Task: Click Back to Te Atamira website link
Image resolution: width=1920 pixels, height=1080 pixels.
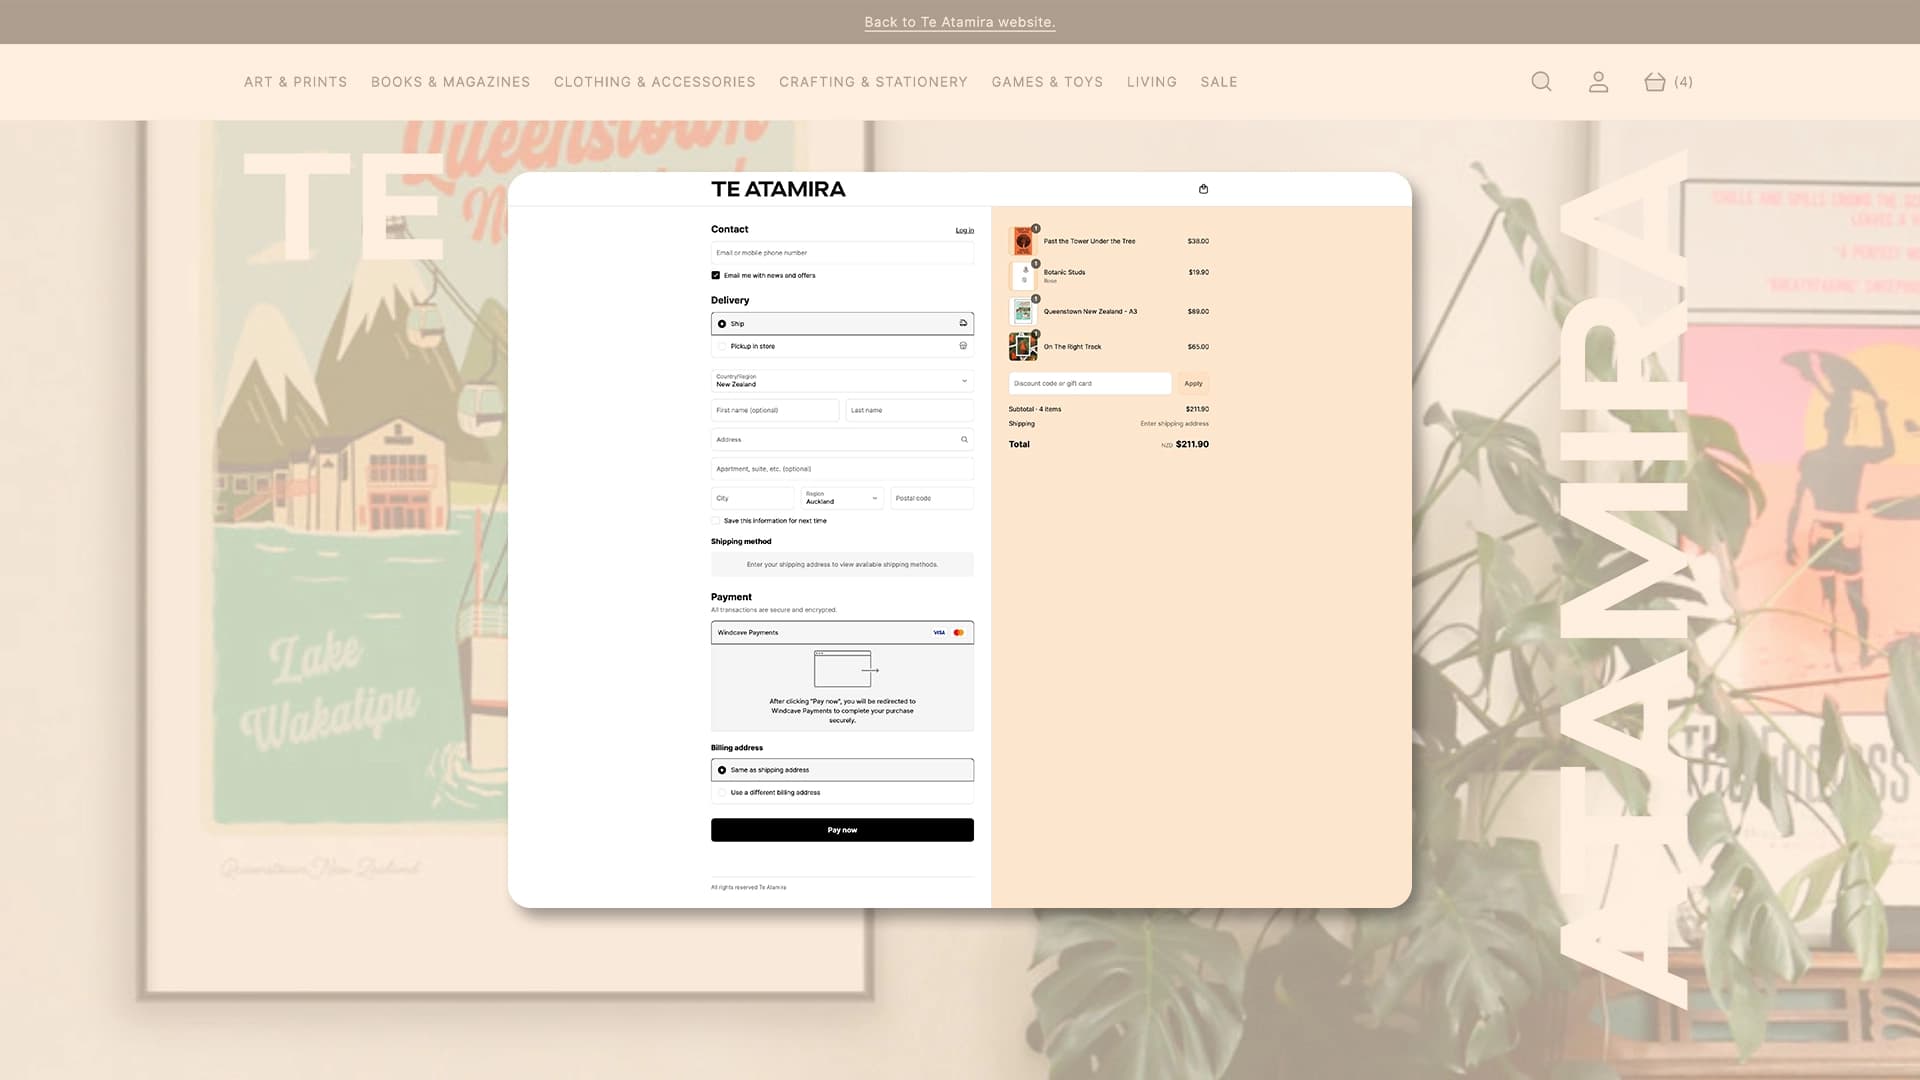Action: point(959,22)
